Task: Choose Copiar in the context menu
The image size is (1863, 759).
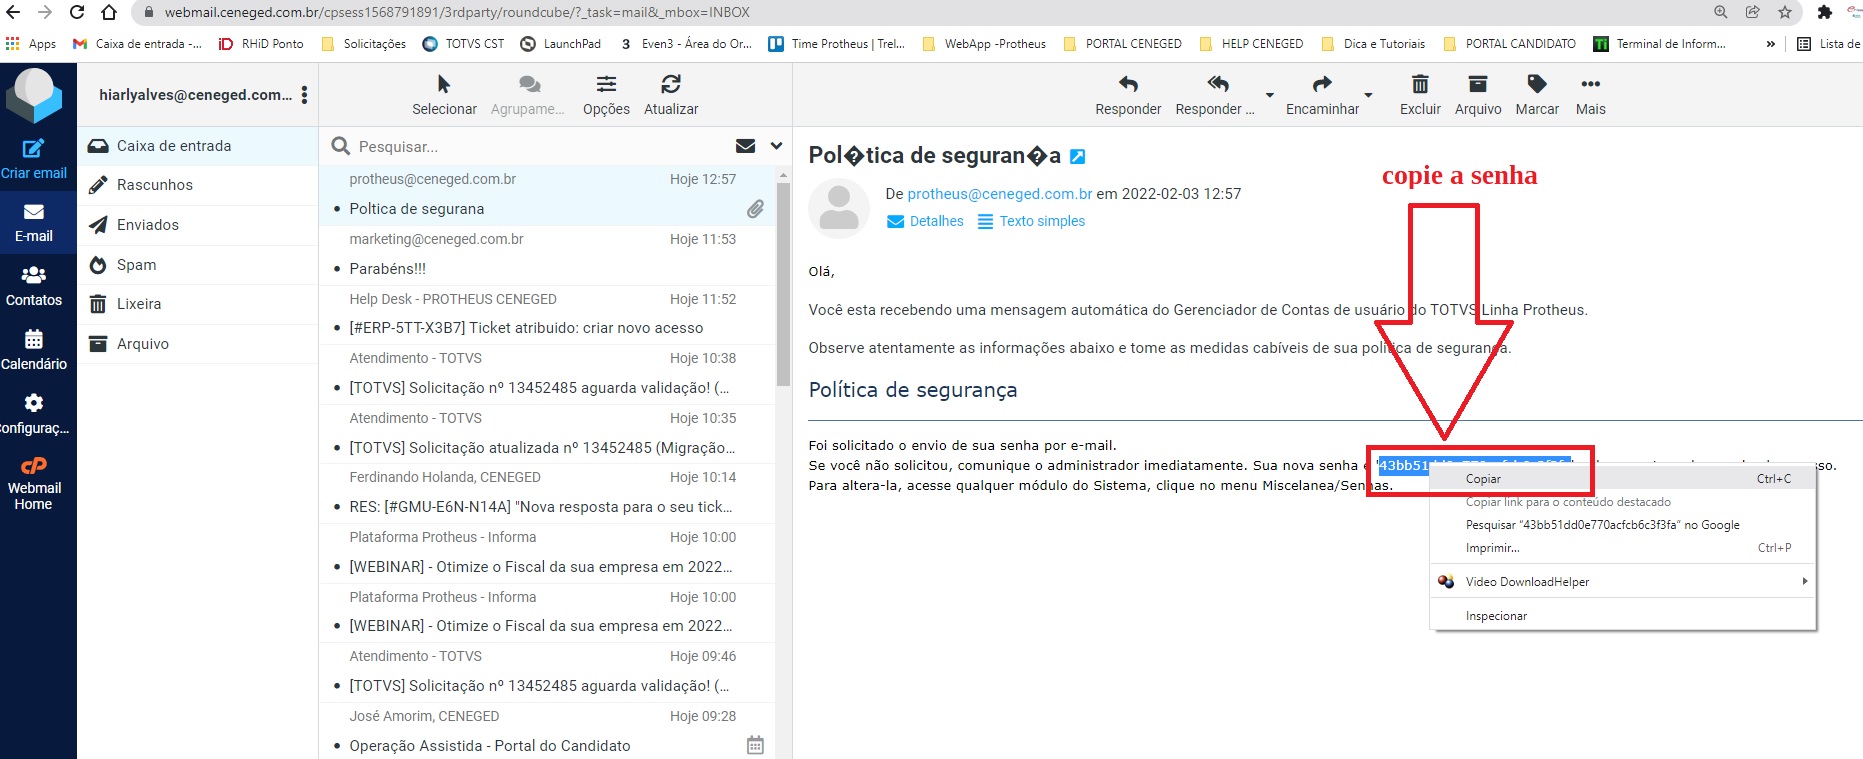Action: pos(1483,479)
